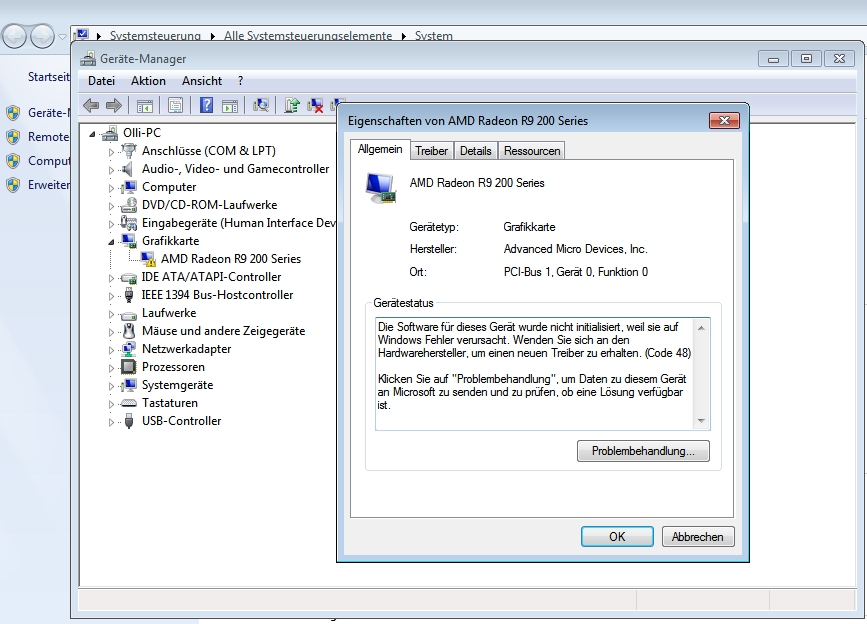Click System in the breadcrumb bar
867x624 pixels.
click(434, 36)
